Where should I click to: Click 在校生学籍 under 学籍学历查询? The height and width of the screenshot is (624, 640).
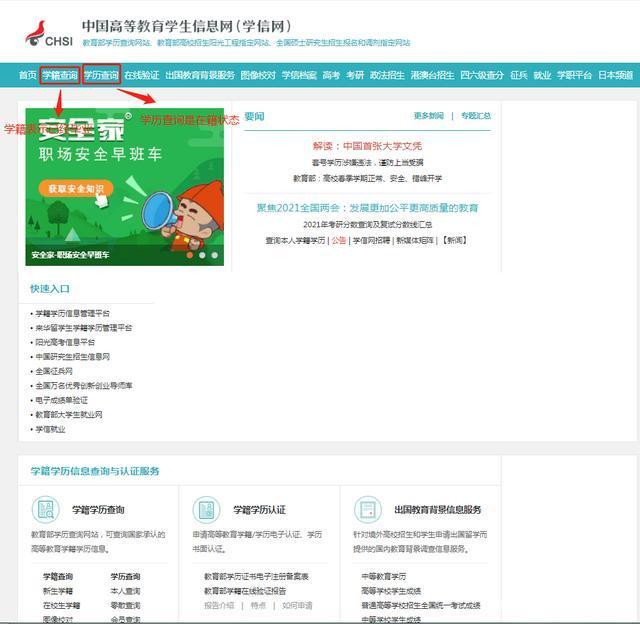tap(62, 605)
